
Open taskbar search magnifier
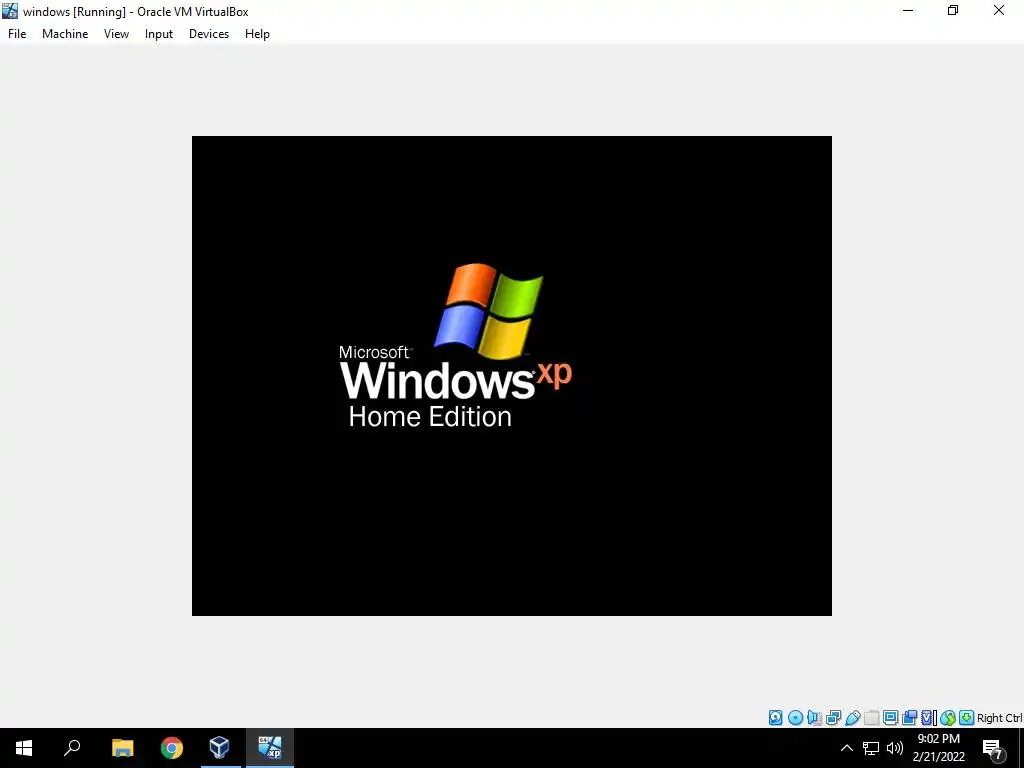[x=72, y=748]
